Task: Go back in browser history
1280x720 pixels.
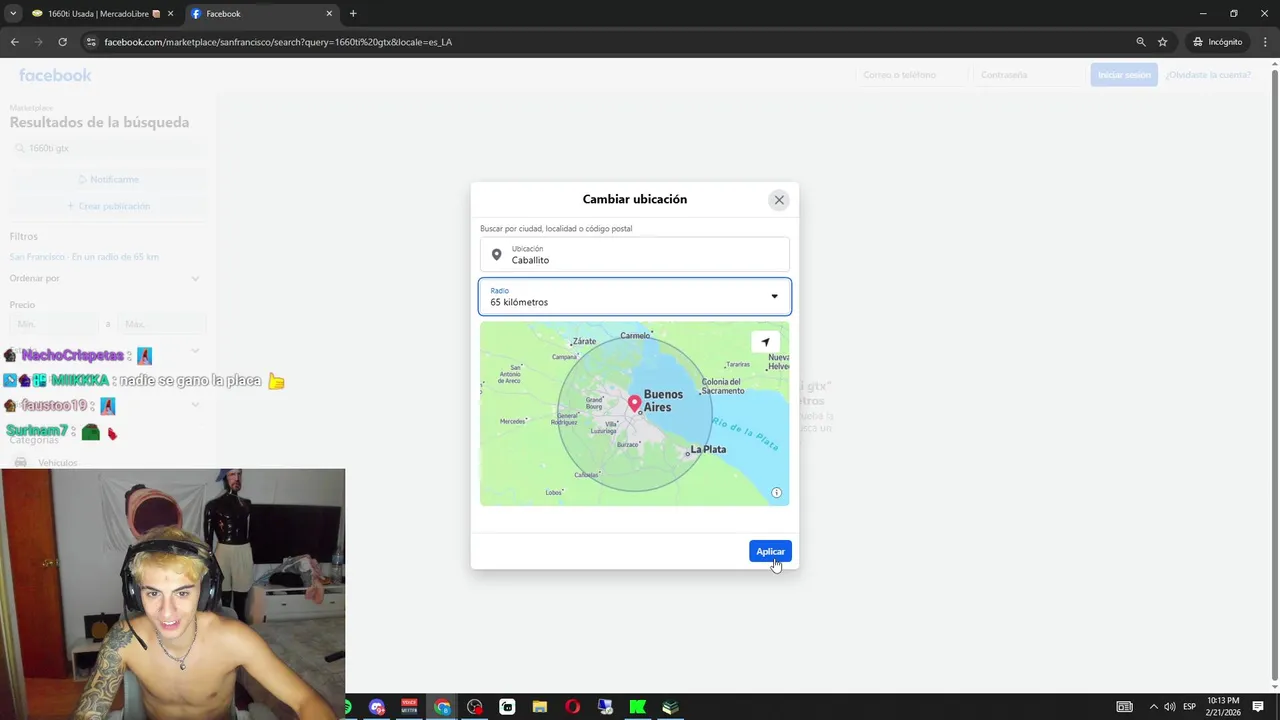Action: point(14,42)
